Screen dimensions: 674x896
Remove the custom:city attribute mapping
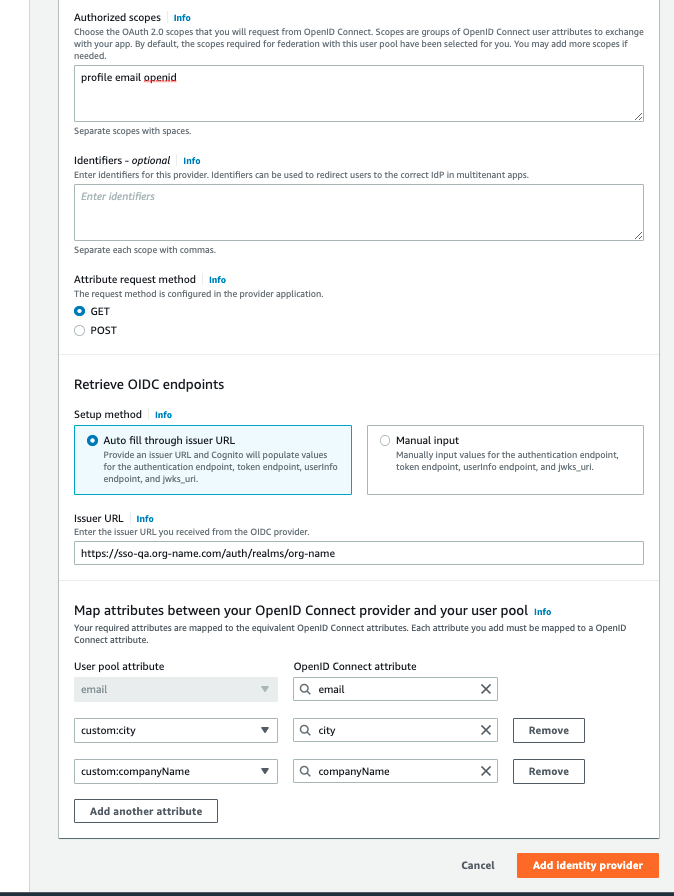[x=548, y=730]
